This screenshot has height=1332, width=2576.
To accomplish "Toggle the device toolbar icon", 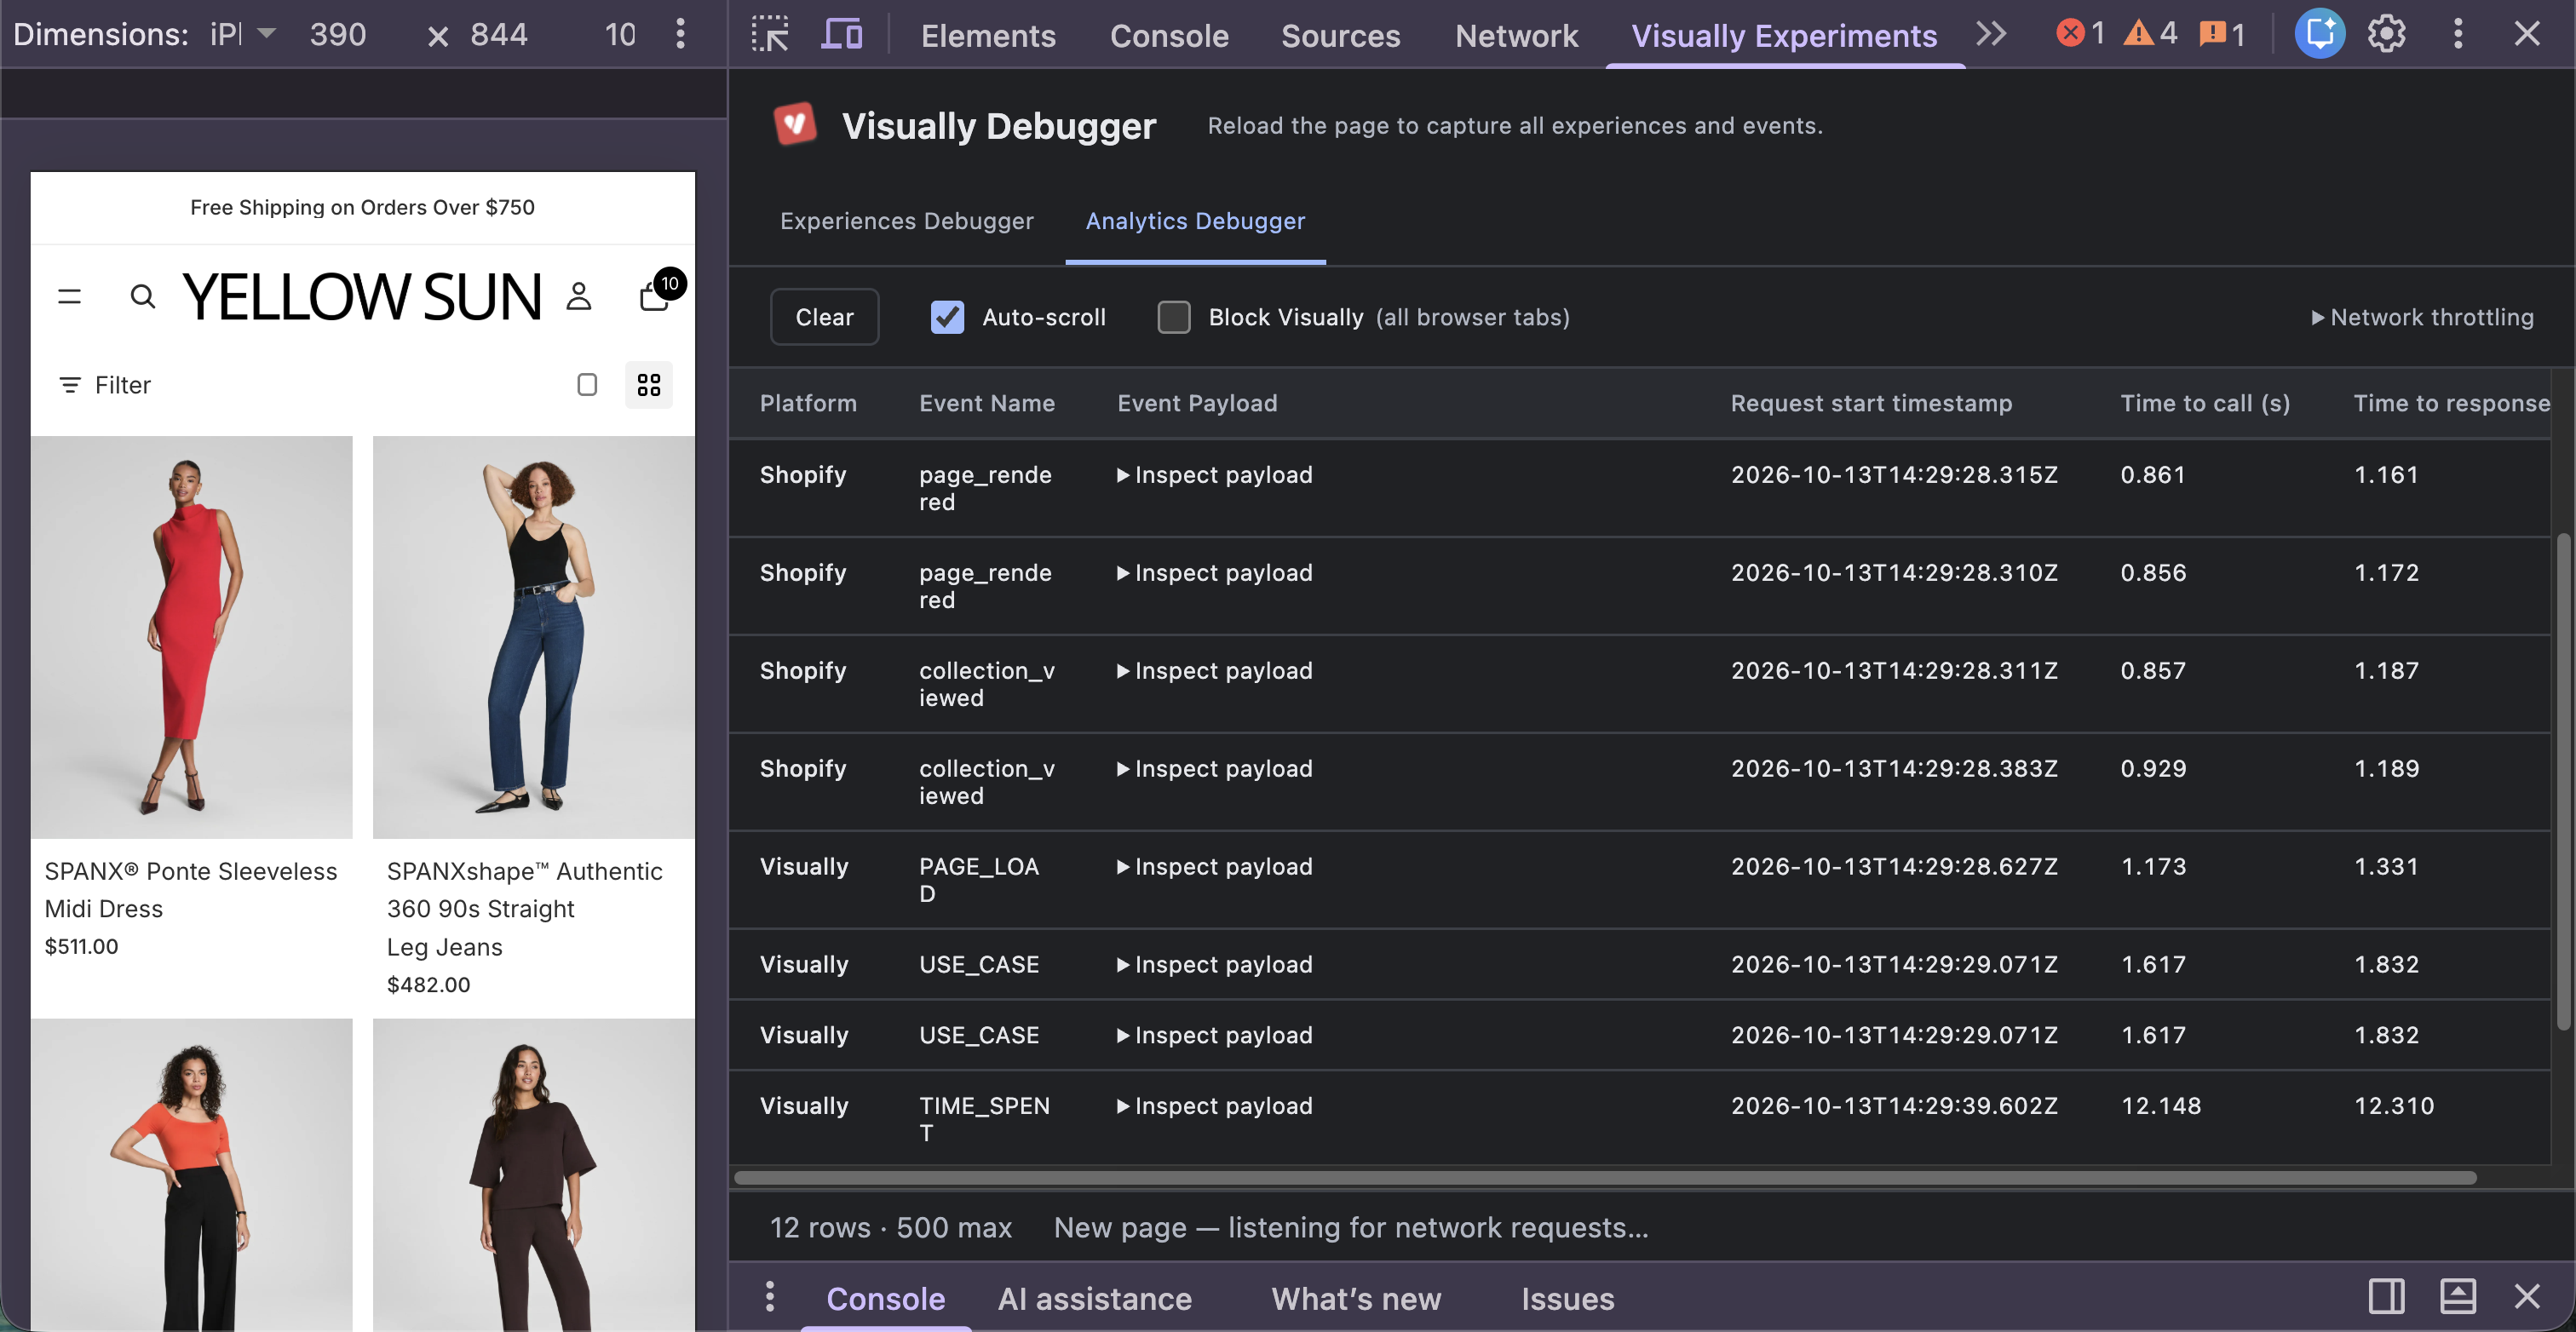I will click(x=841, y=34).
